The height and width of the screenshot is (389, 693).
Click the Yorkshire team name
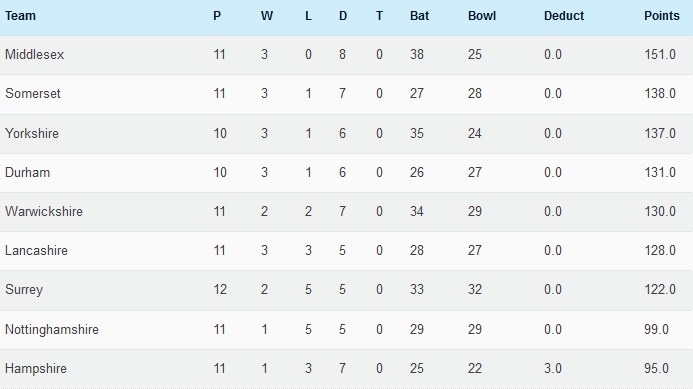point(32,133)
